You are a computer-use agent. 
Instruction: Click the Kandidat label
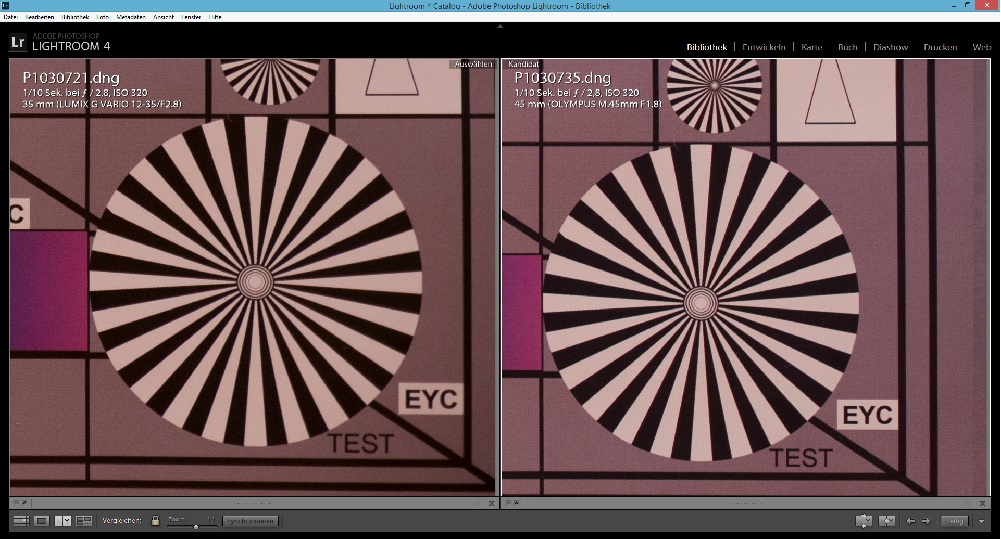(x=523, y=64)
